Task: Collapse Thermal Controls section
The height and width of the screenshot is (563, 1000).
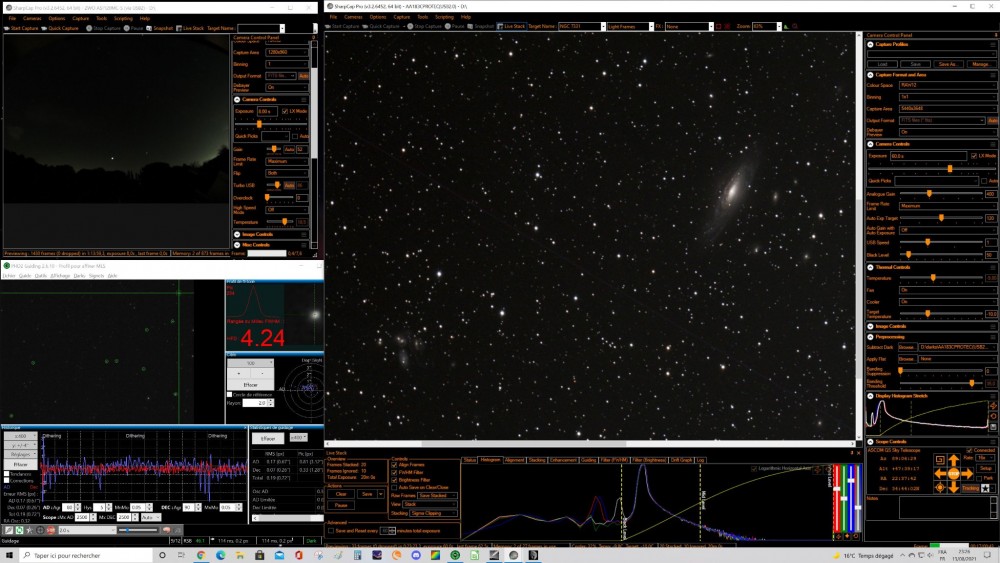Action: pyautogui.click(x=871, y=267)
